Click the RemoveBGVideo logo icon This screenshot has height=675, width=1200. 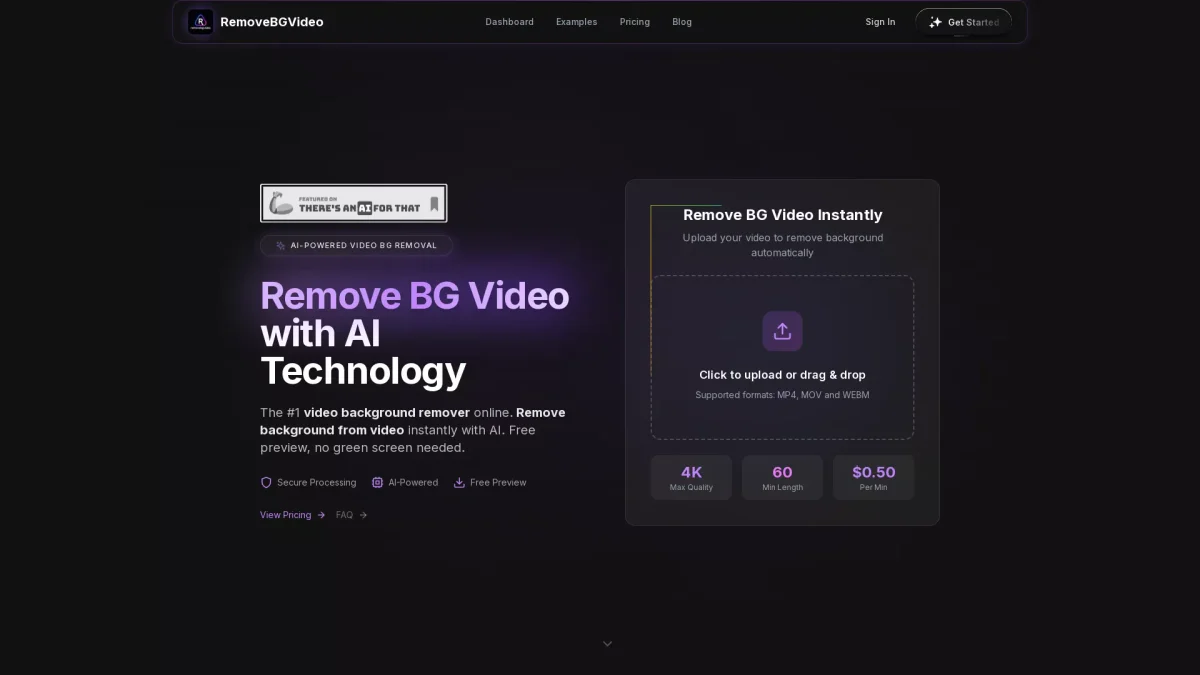point(200,22)
